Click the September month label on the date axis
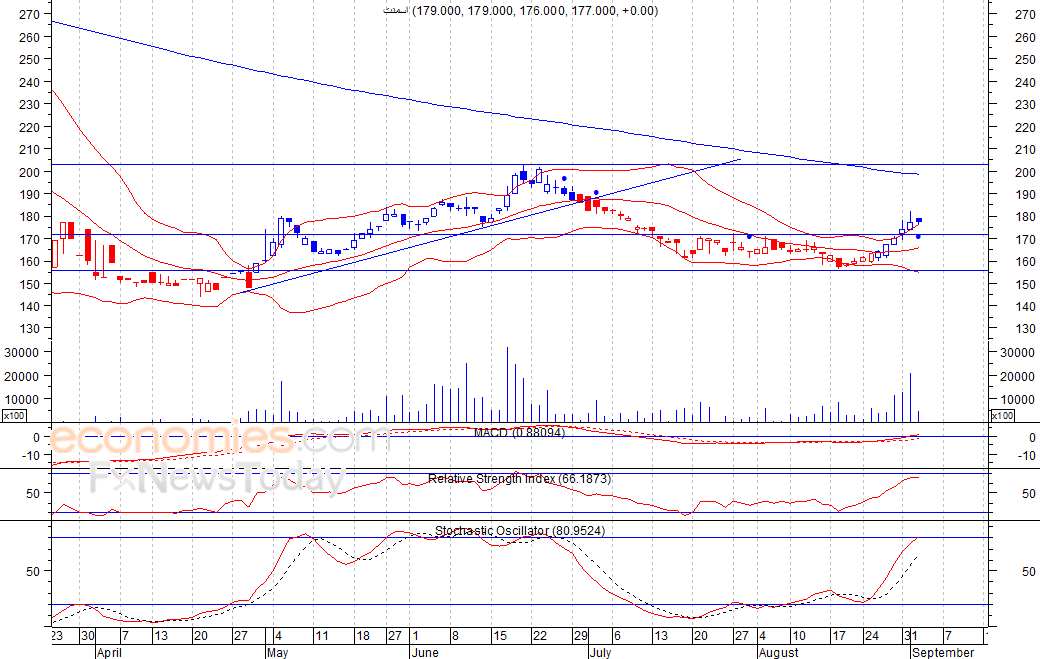This screenshot has width=1040, height=659. [x=943, y=652]
